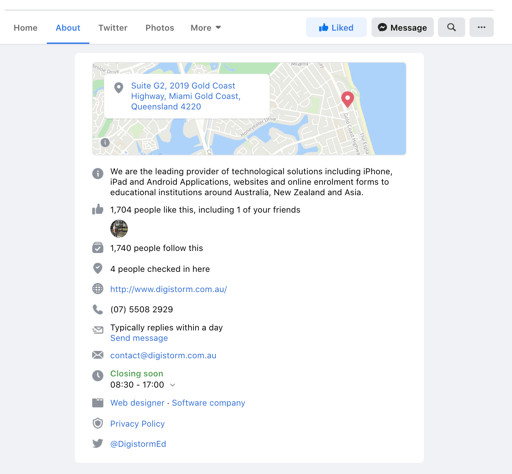Click the contact@digistorm.com.au email link
Viewport: 512px width, 474px height.
tap(163, 355)
